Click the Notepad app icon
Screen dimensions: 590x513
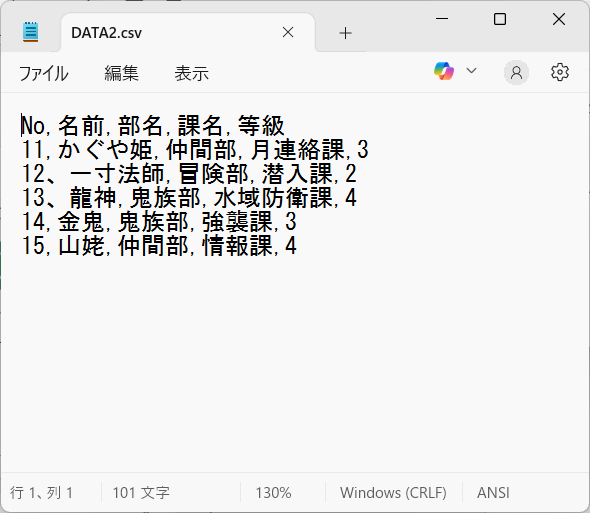click(30, 32)
